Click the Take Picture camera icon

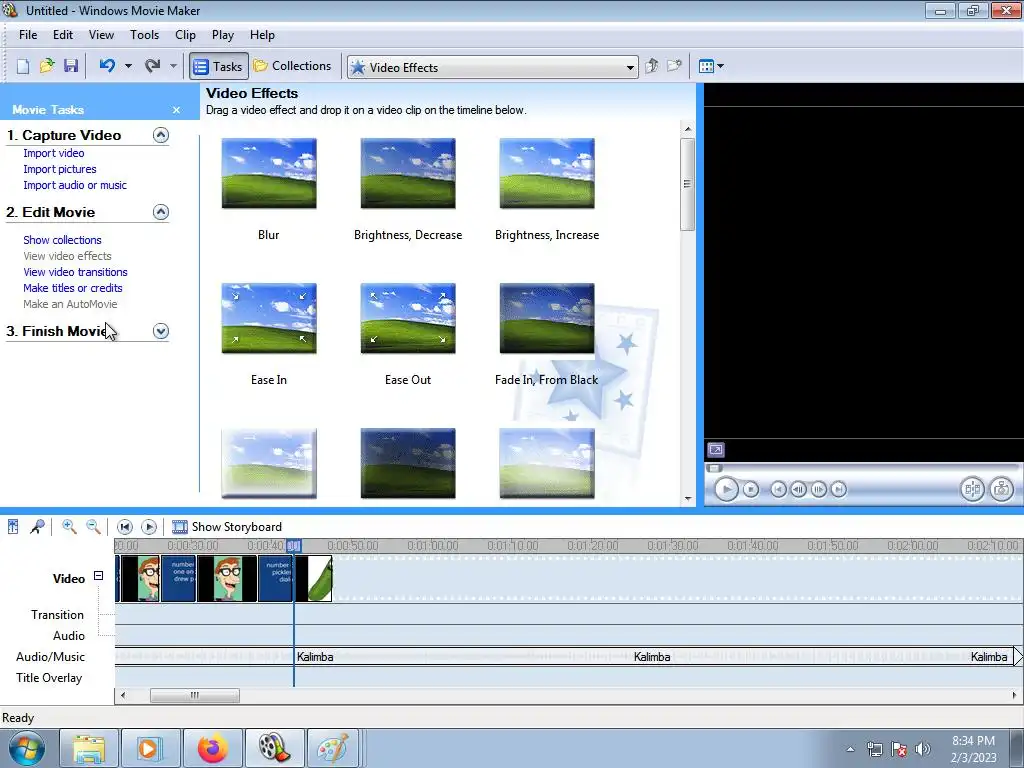click(x=1002, y=489)
